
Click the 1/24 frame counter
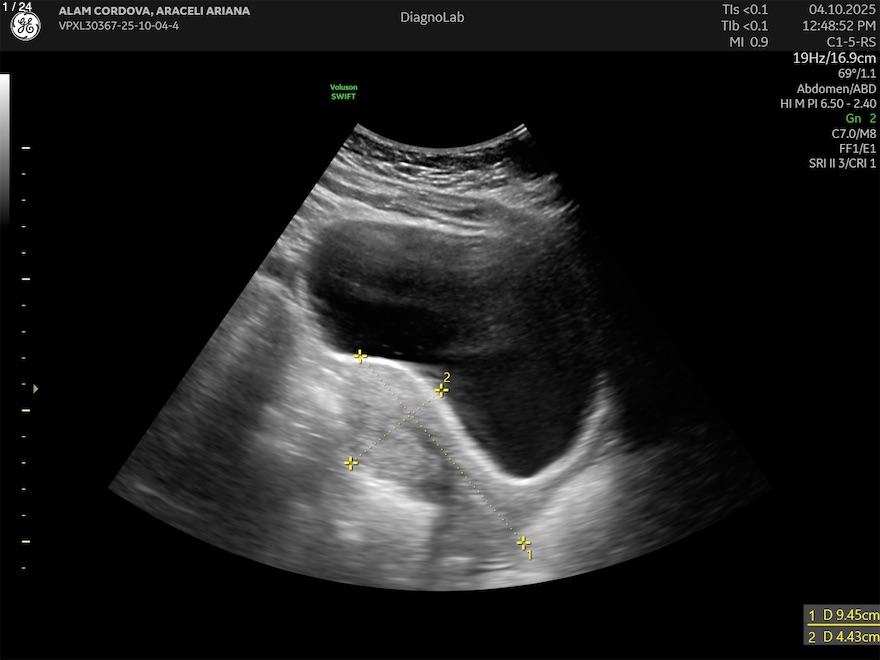(x=18, y=7)
